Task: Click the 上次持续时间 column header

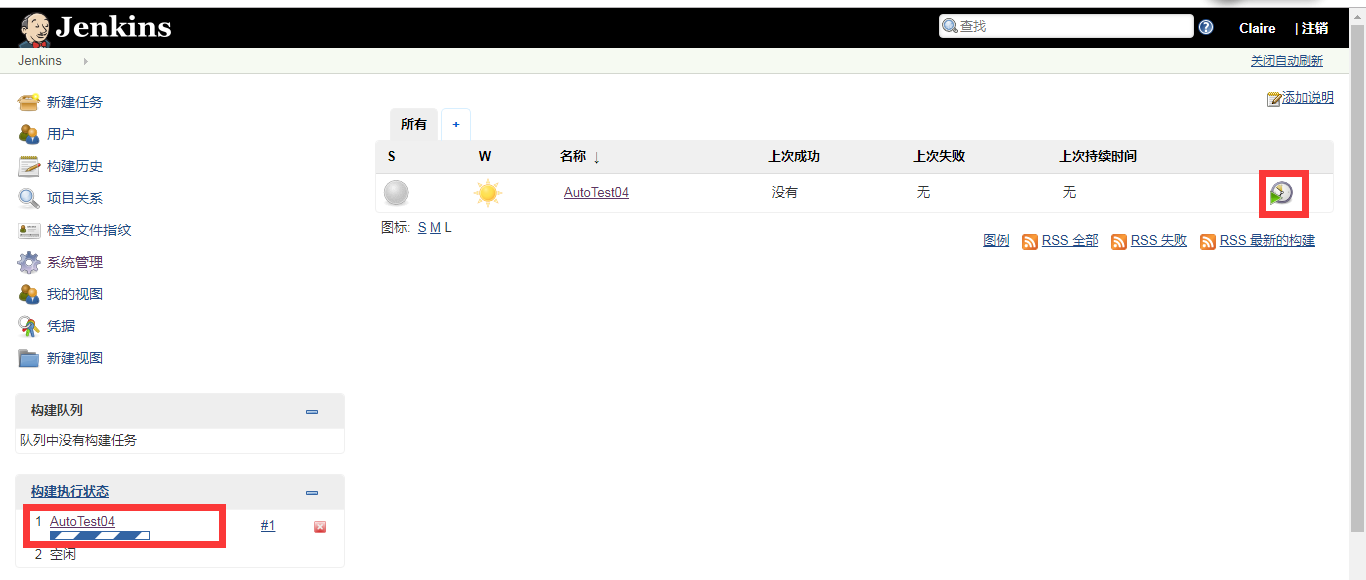Action: pos(1098,157)
